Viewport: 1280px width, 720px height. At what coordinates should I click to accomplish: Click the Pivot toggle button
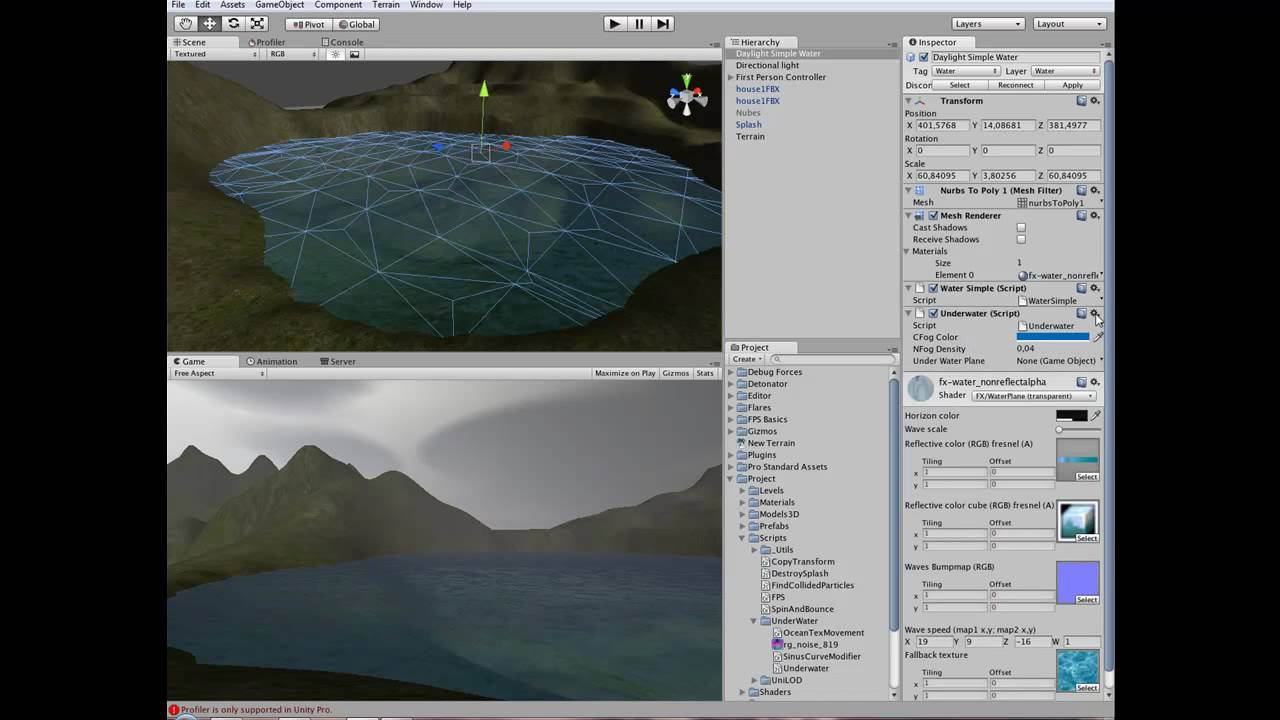(307, 24)
